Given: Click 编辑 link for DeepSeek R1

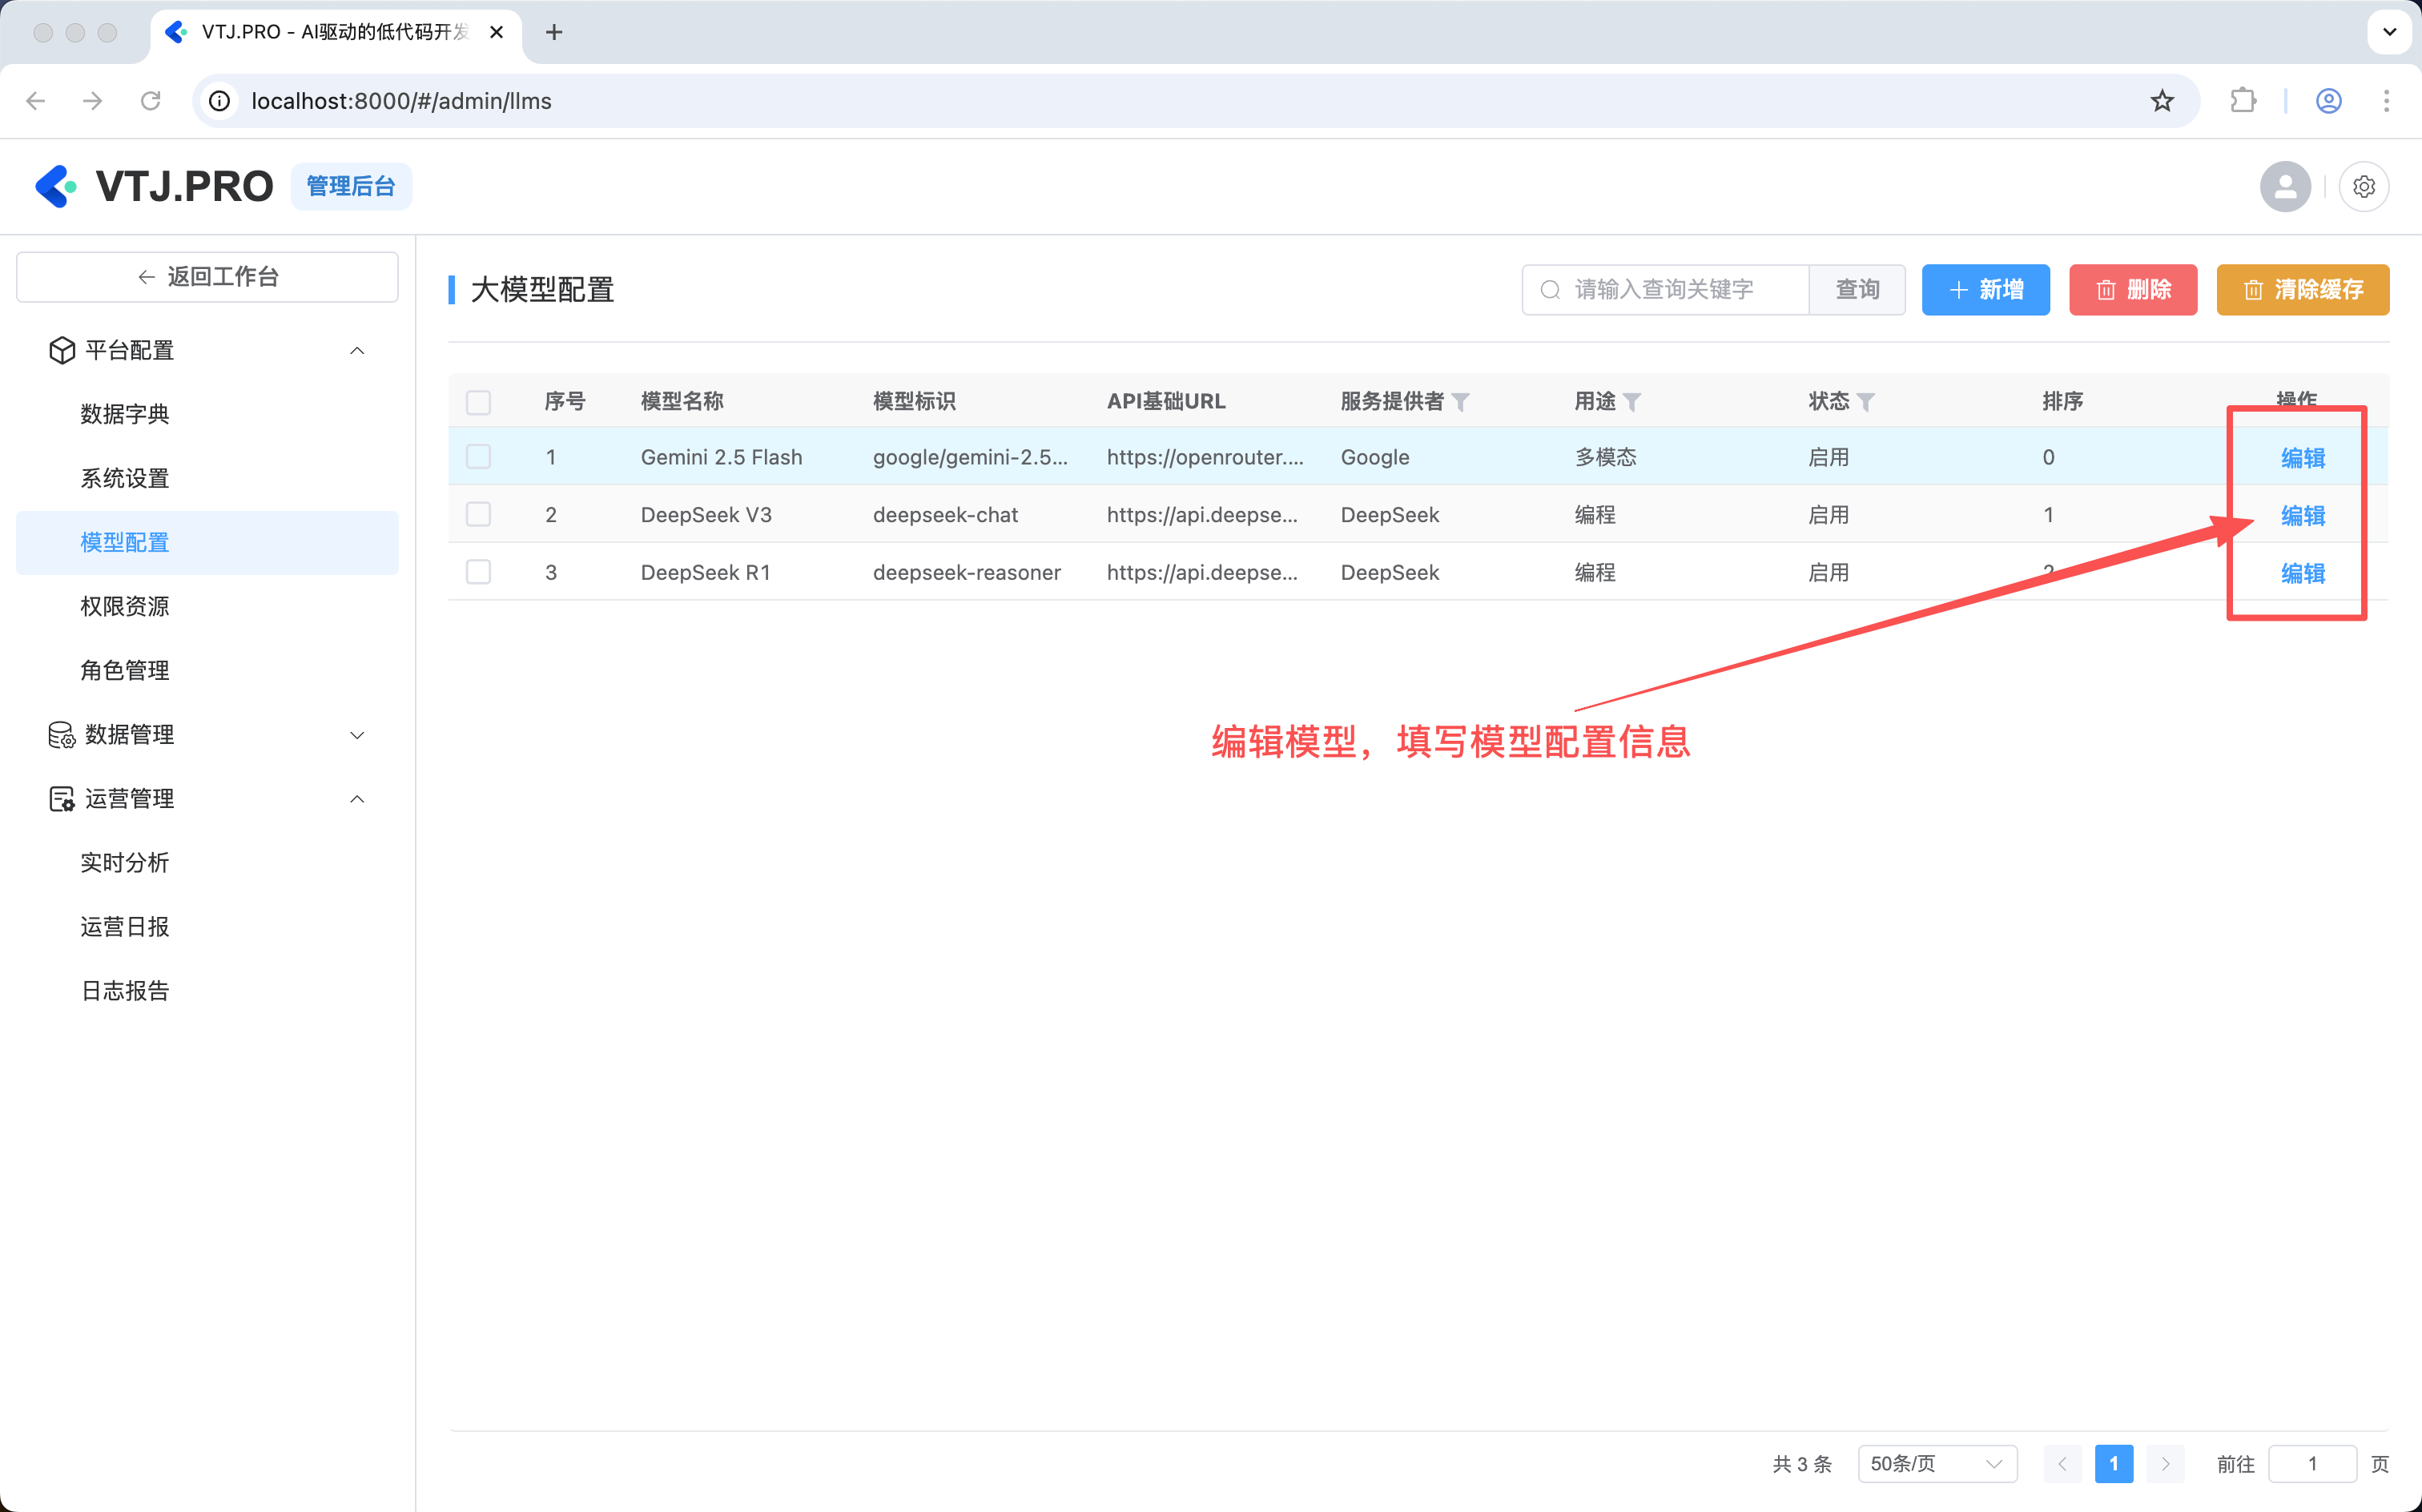Looking at the screenshot, I should point(2302,573).
